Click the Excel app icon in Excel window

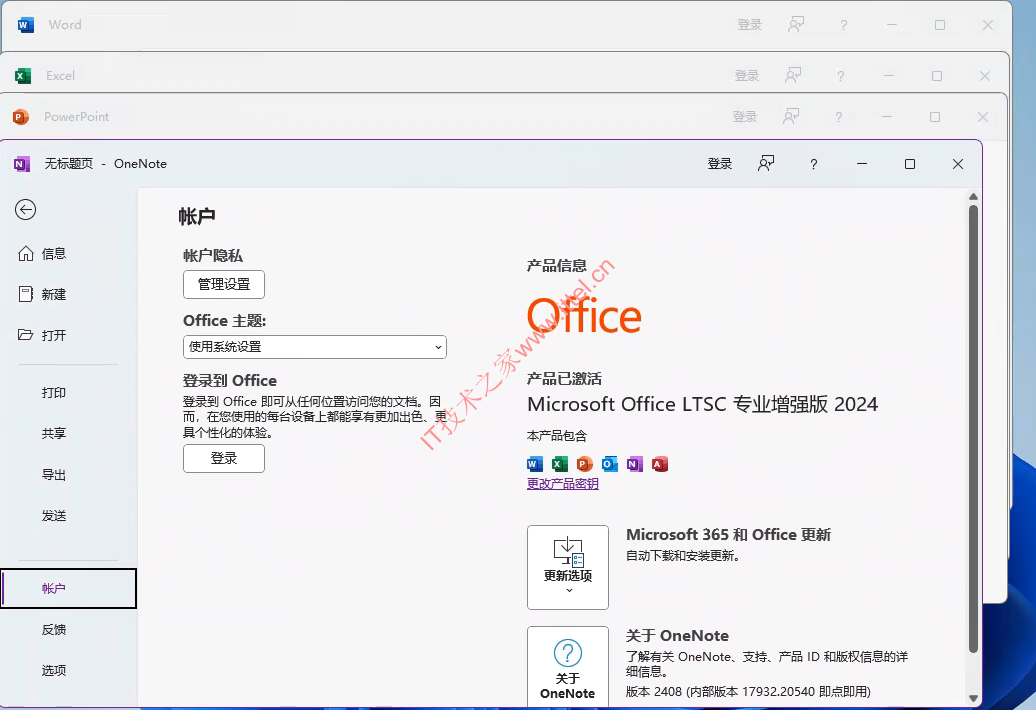click(23, 76)
